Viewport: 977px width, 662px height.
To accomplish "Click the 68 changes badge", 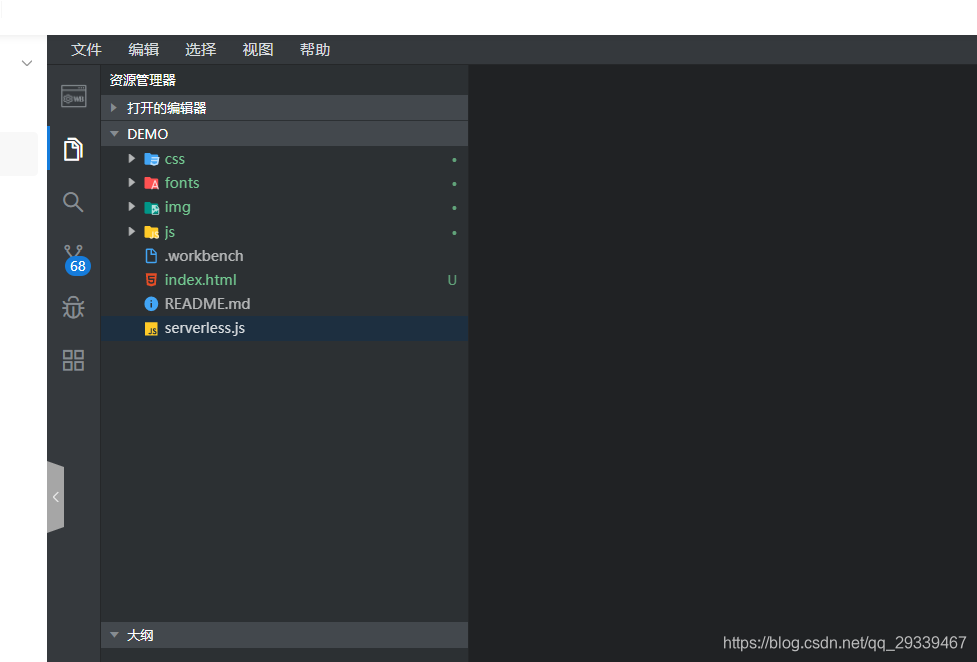I will (x=78, y=266).
